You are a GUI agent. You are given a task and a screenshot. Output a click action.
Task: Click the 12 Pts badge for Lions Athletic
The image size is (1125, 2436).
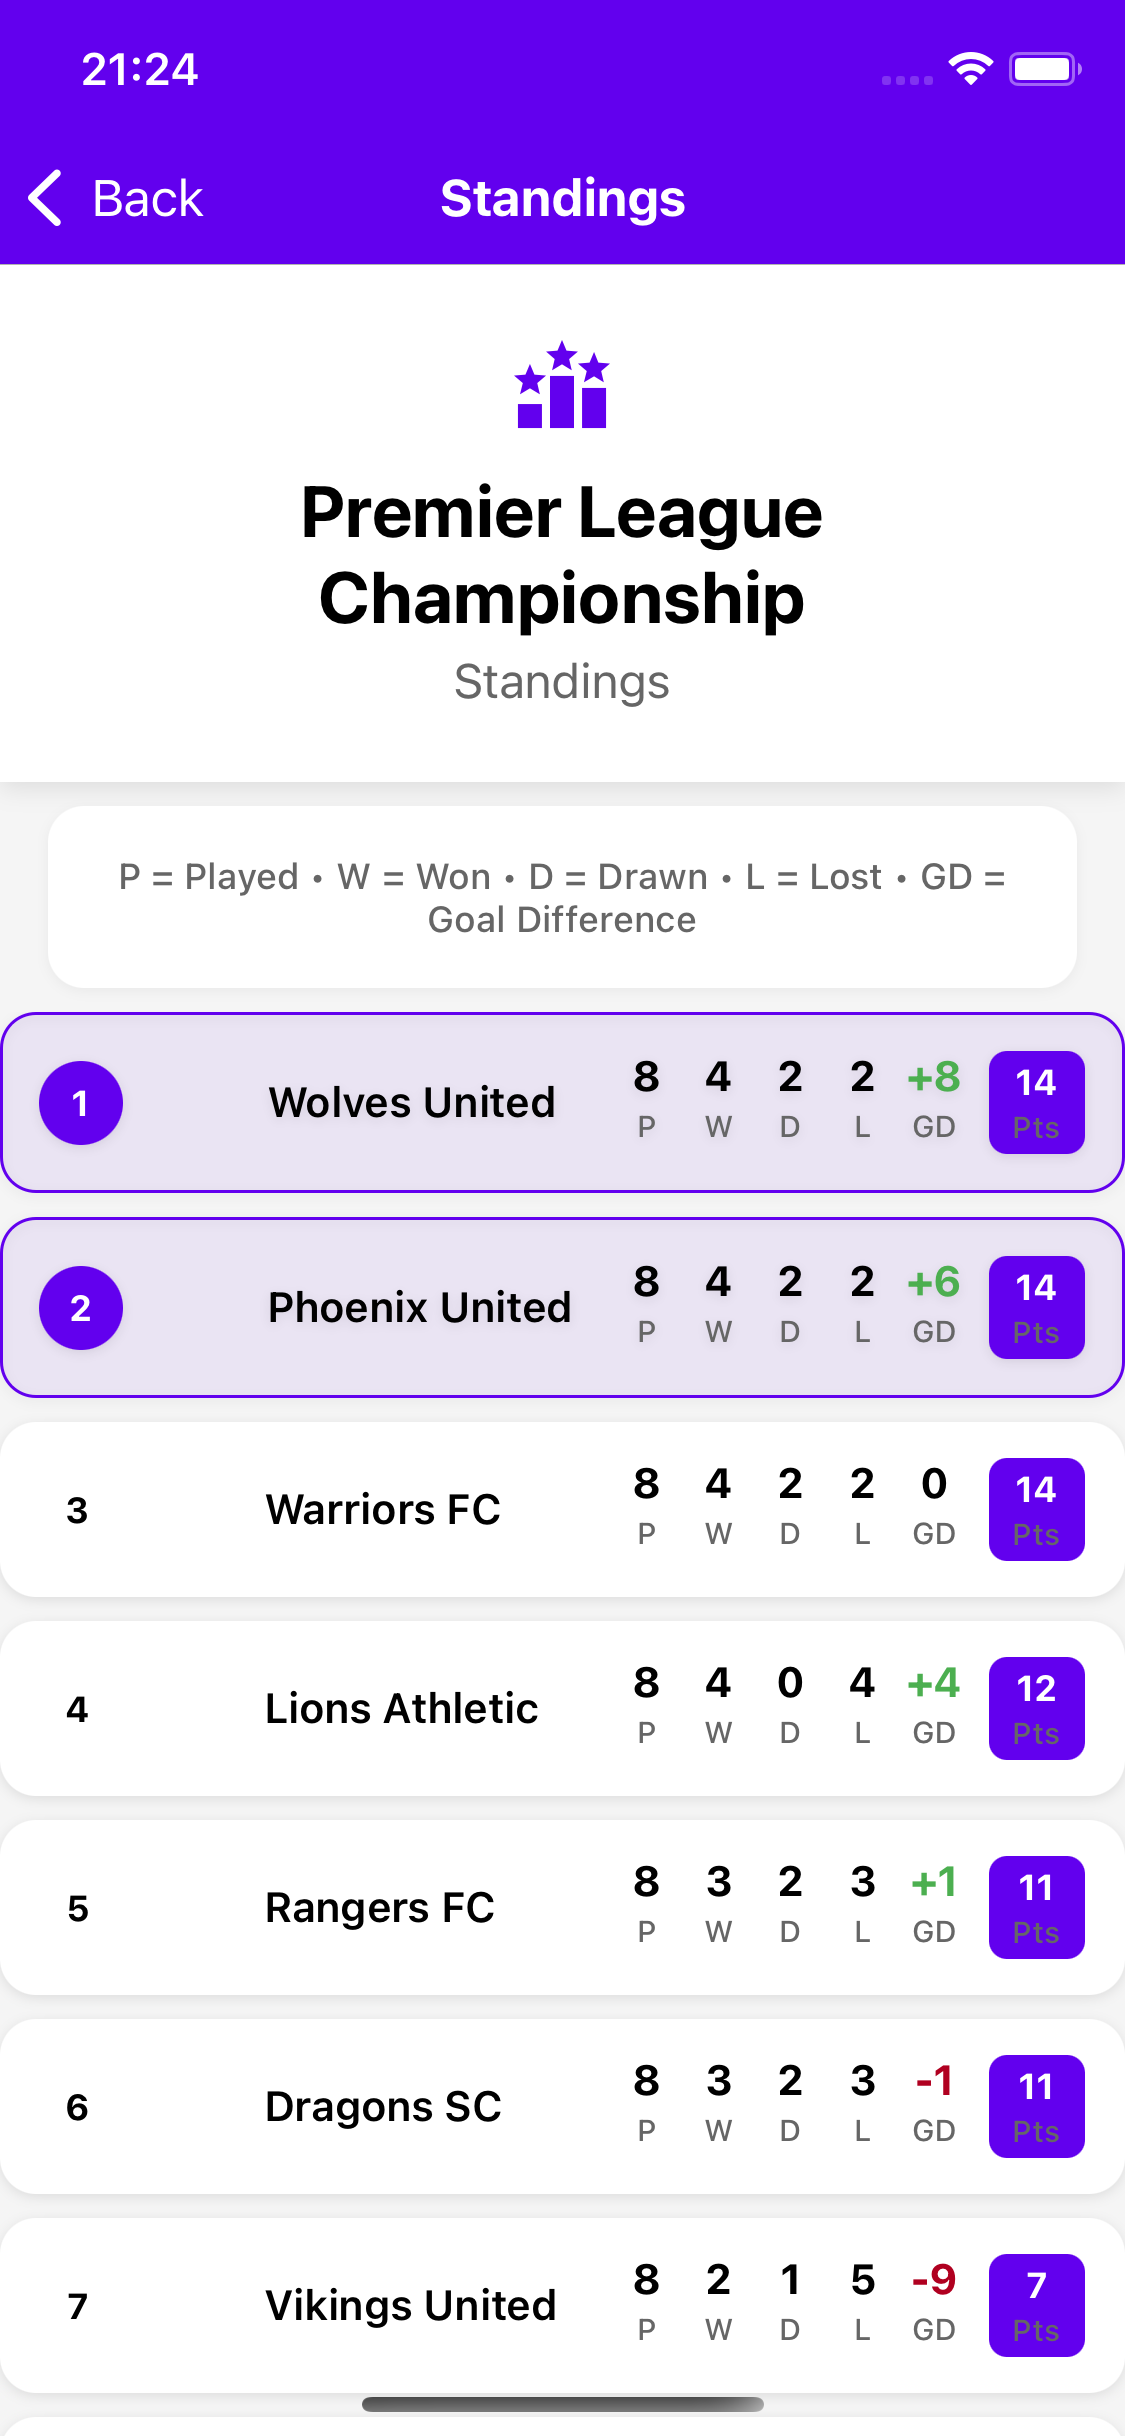pyautogui.click(x=1036, y=1708)
